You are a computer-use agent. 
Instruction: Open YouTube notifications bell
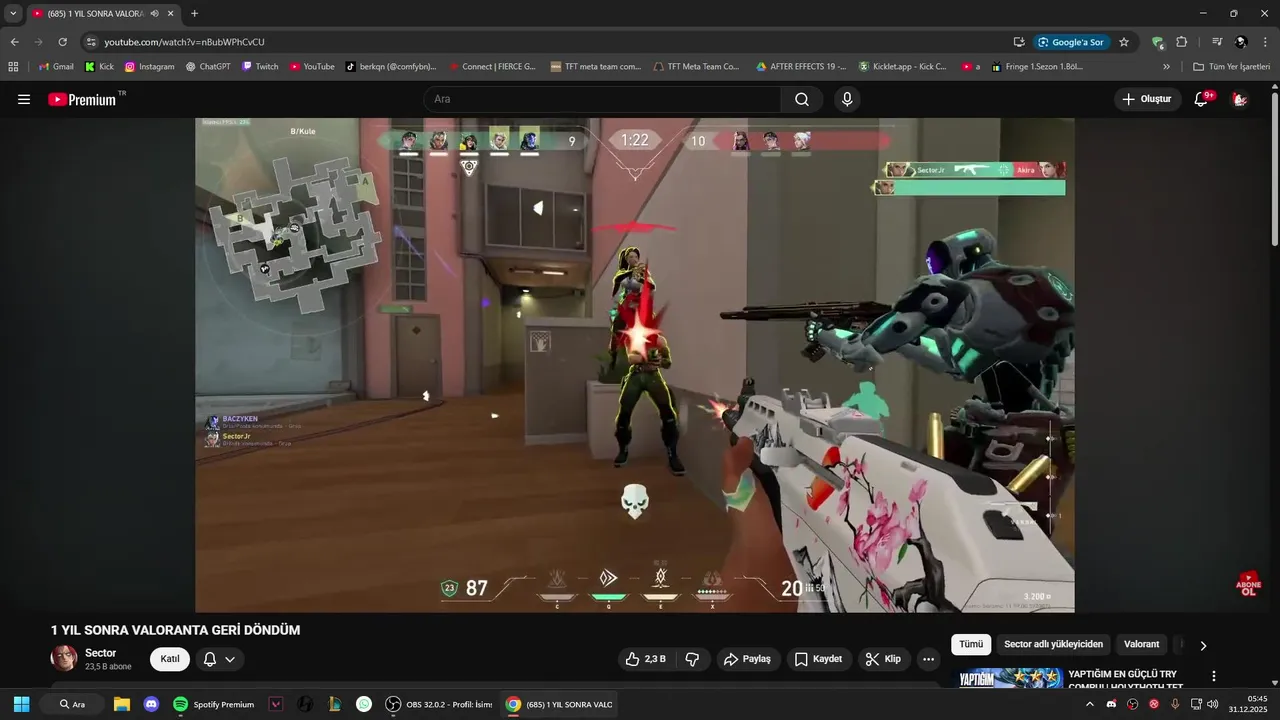tap(1203, 99)
